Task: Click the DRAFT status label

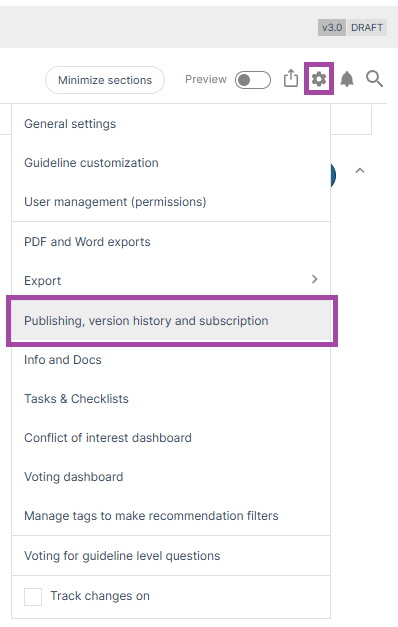Action: [367, 28]
